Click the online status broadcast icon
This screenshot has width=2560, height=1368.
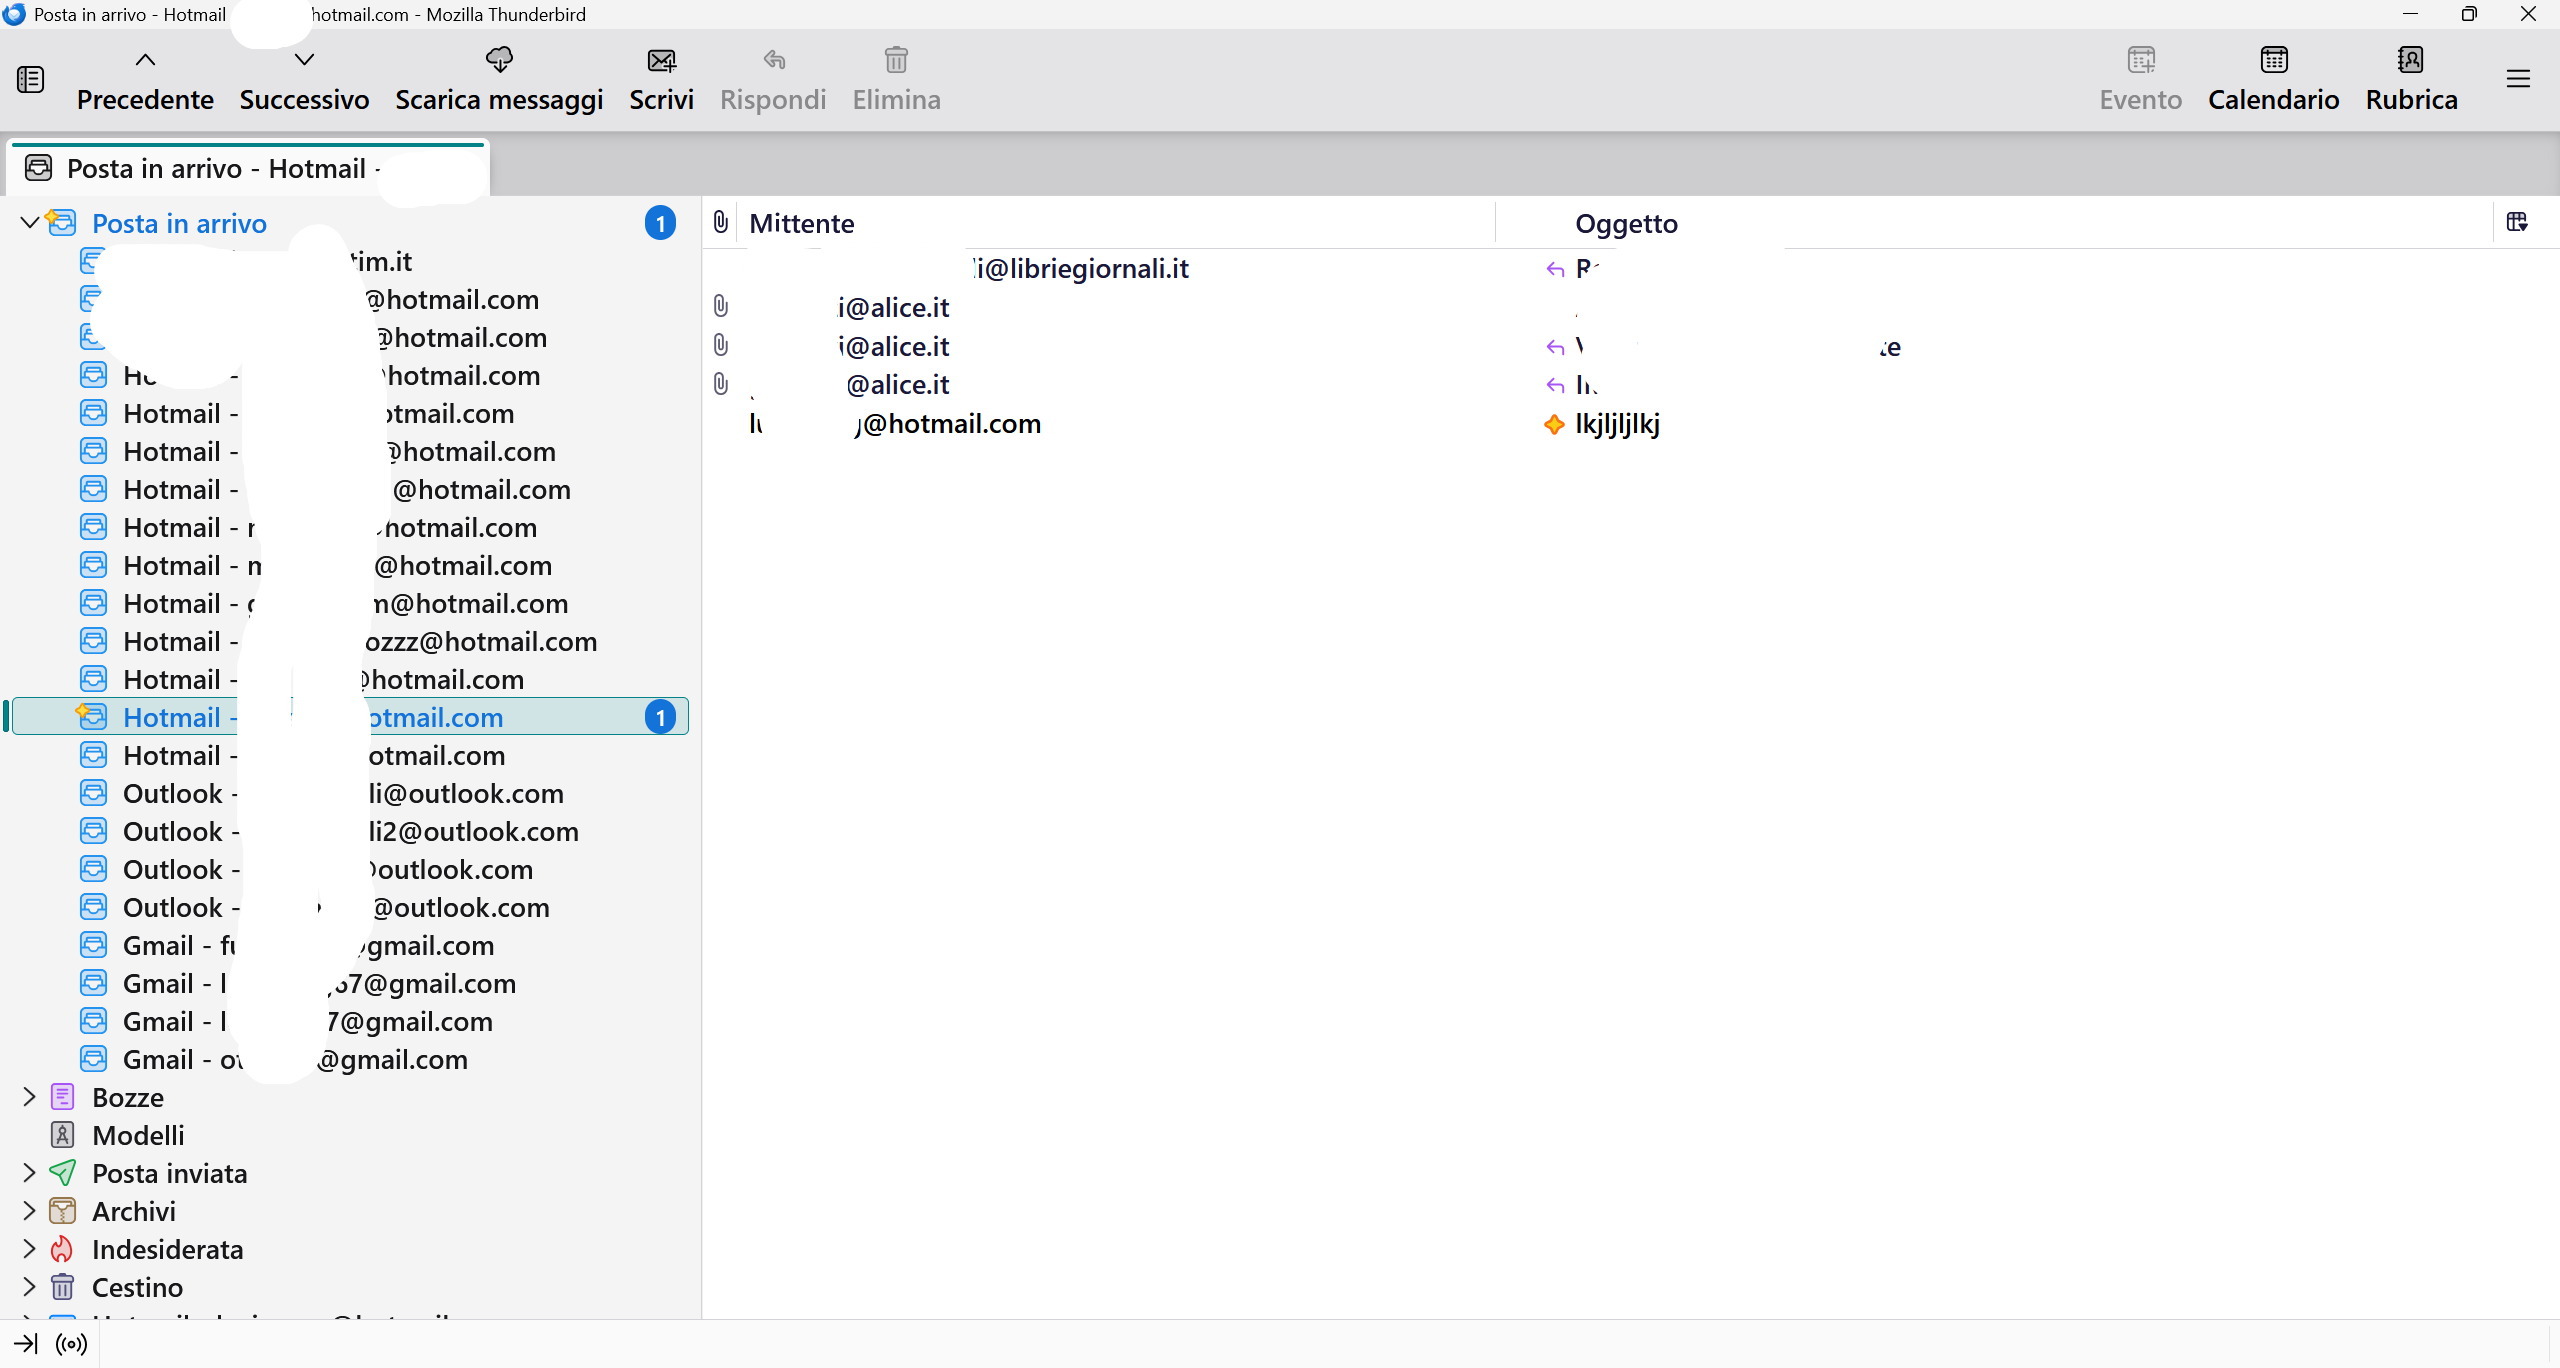72,1344
